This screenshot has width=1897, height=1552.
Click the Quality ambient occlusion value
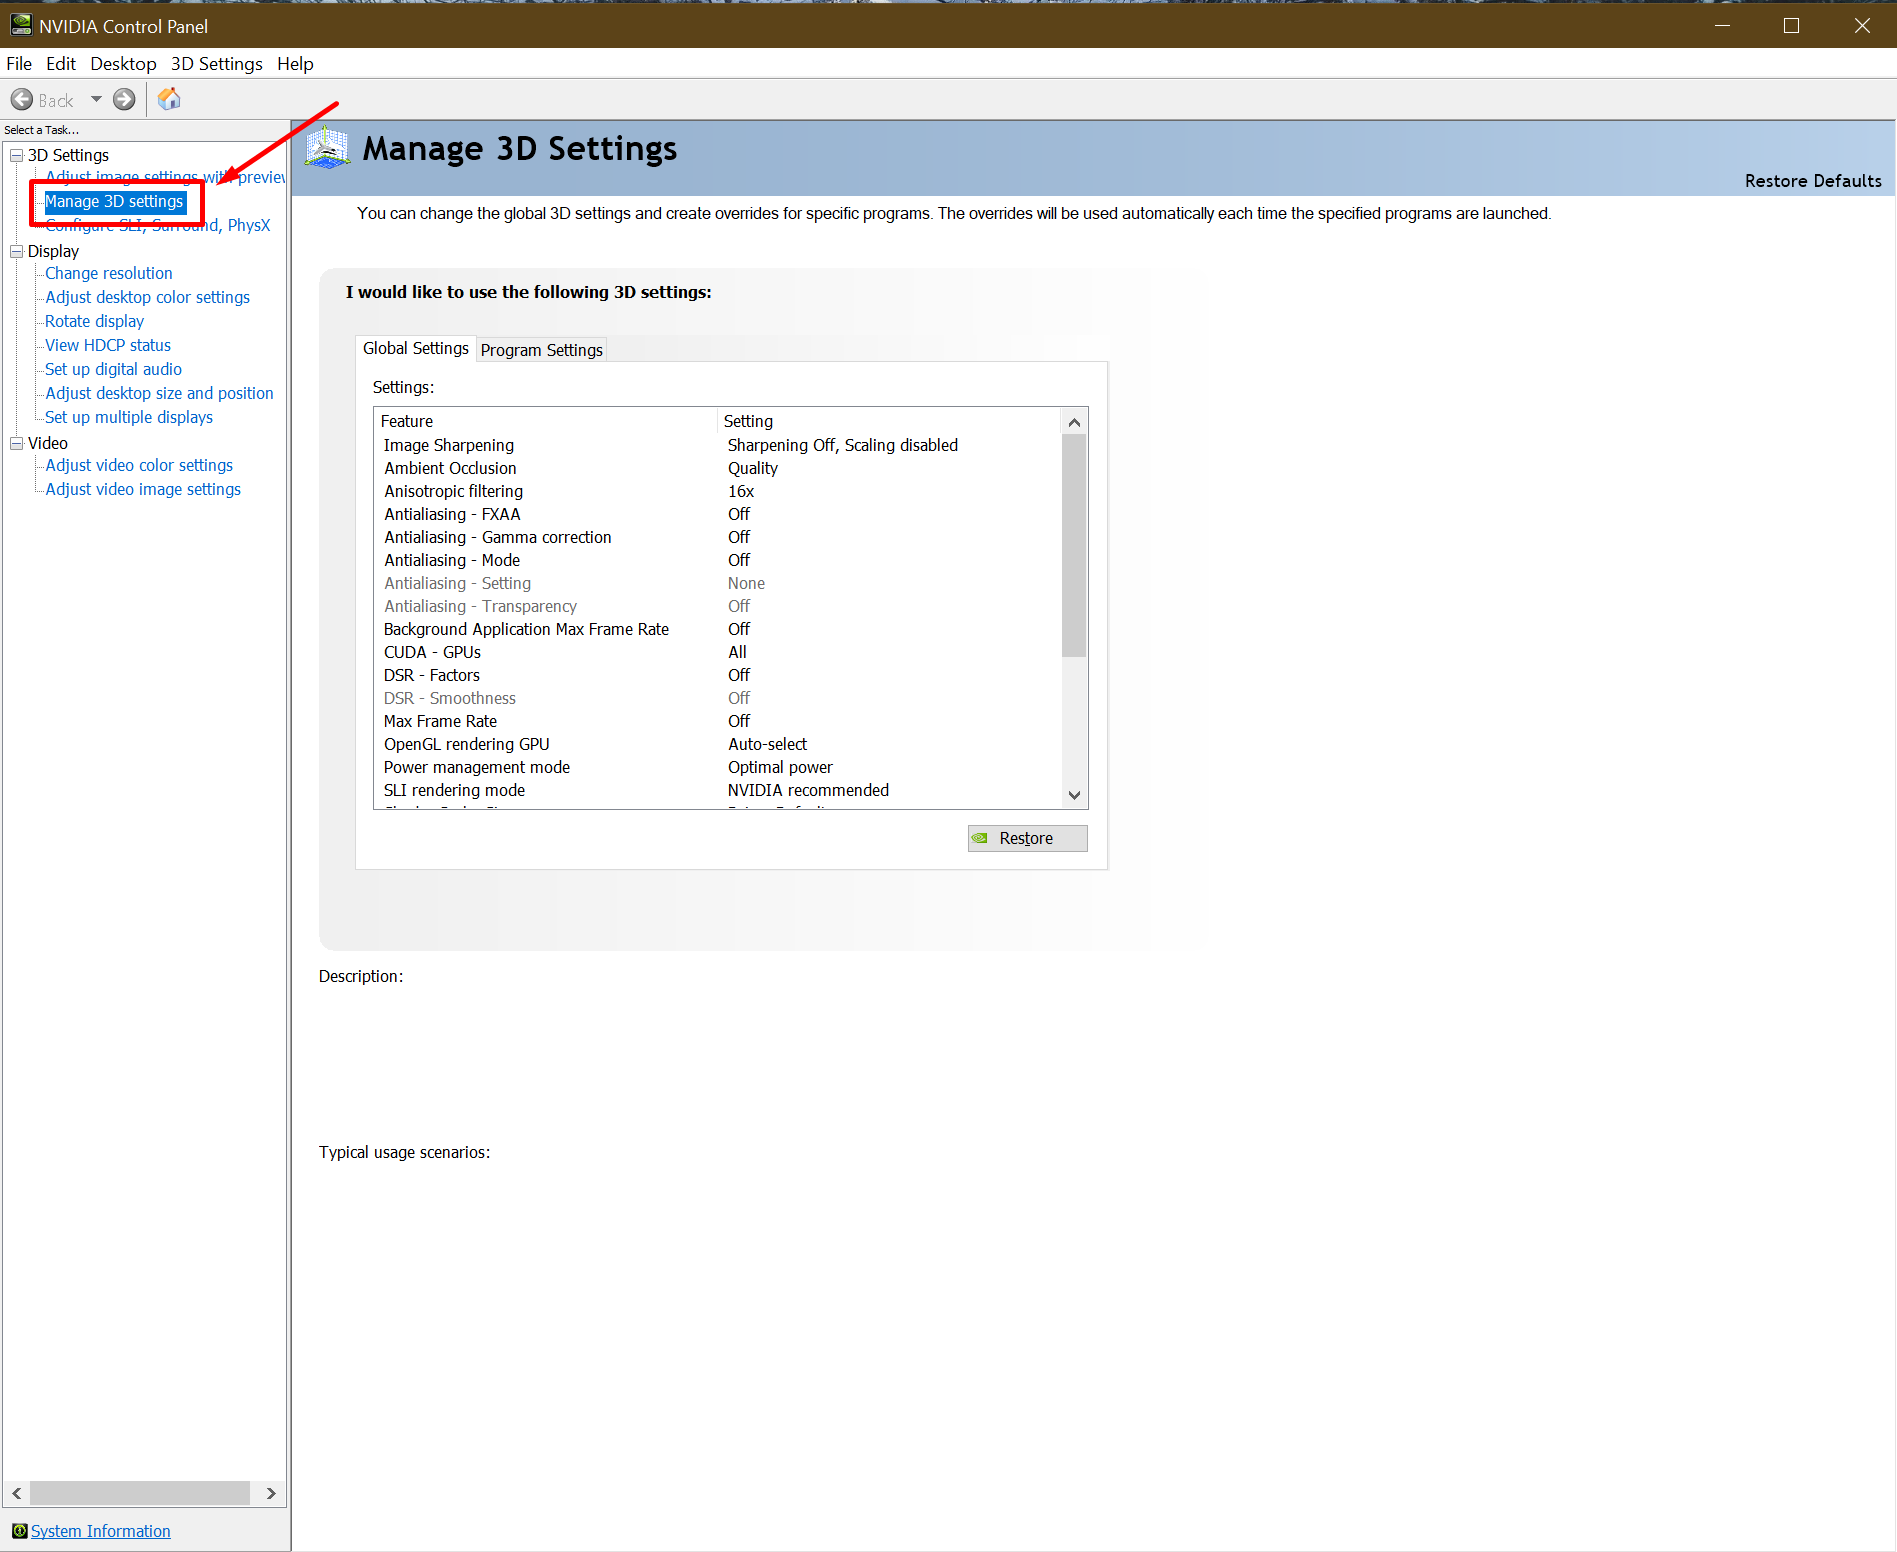[x=753, y=468]
